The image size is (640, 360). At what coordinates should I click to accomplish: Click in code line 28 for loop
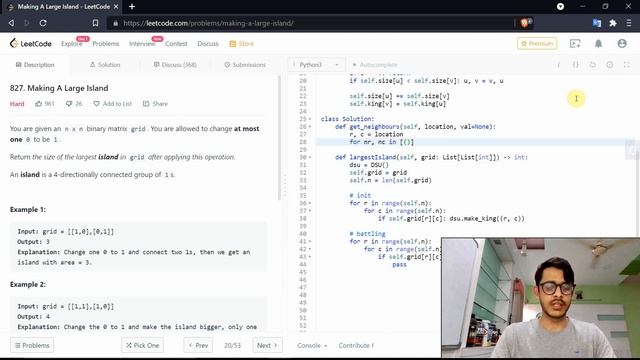coord(381,142)
